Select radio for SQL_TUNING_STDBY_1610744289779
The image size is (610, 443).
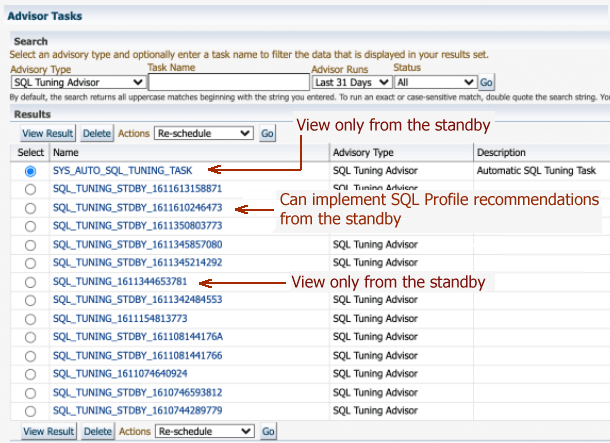(x=30, y=411)
